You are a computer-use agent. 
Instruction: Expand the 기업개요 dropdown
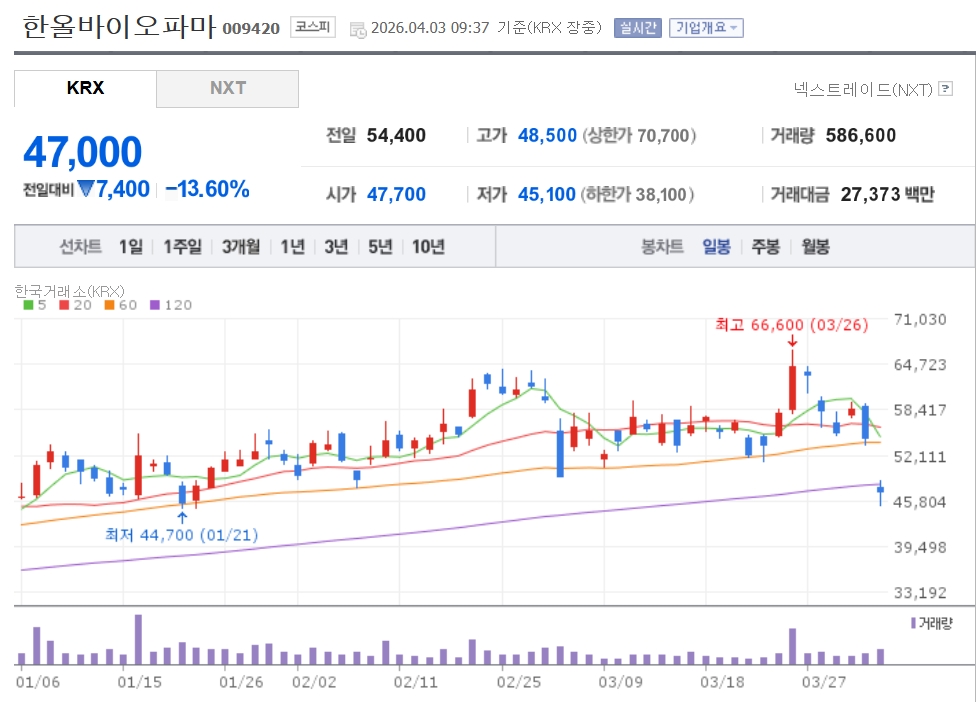[706, 28]
